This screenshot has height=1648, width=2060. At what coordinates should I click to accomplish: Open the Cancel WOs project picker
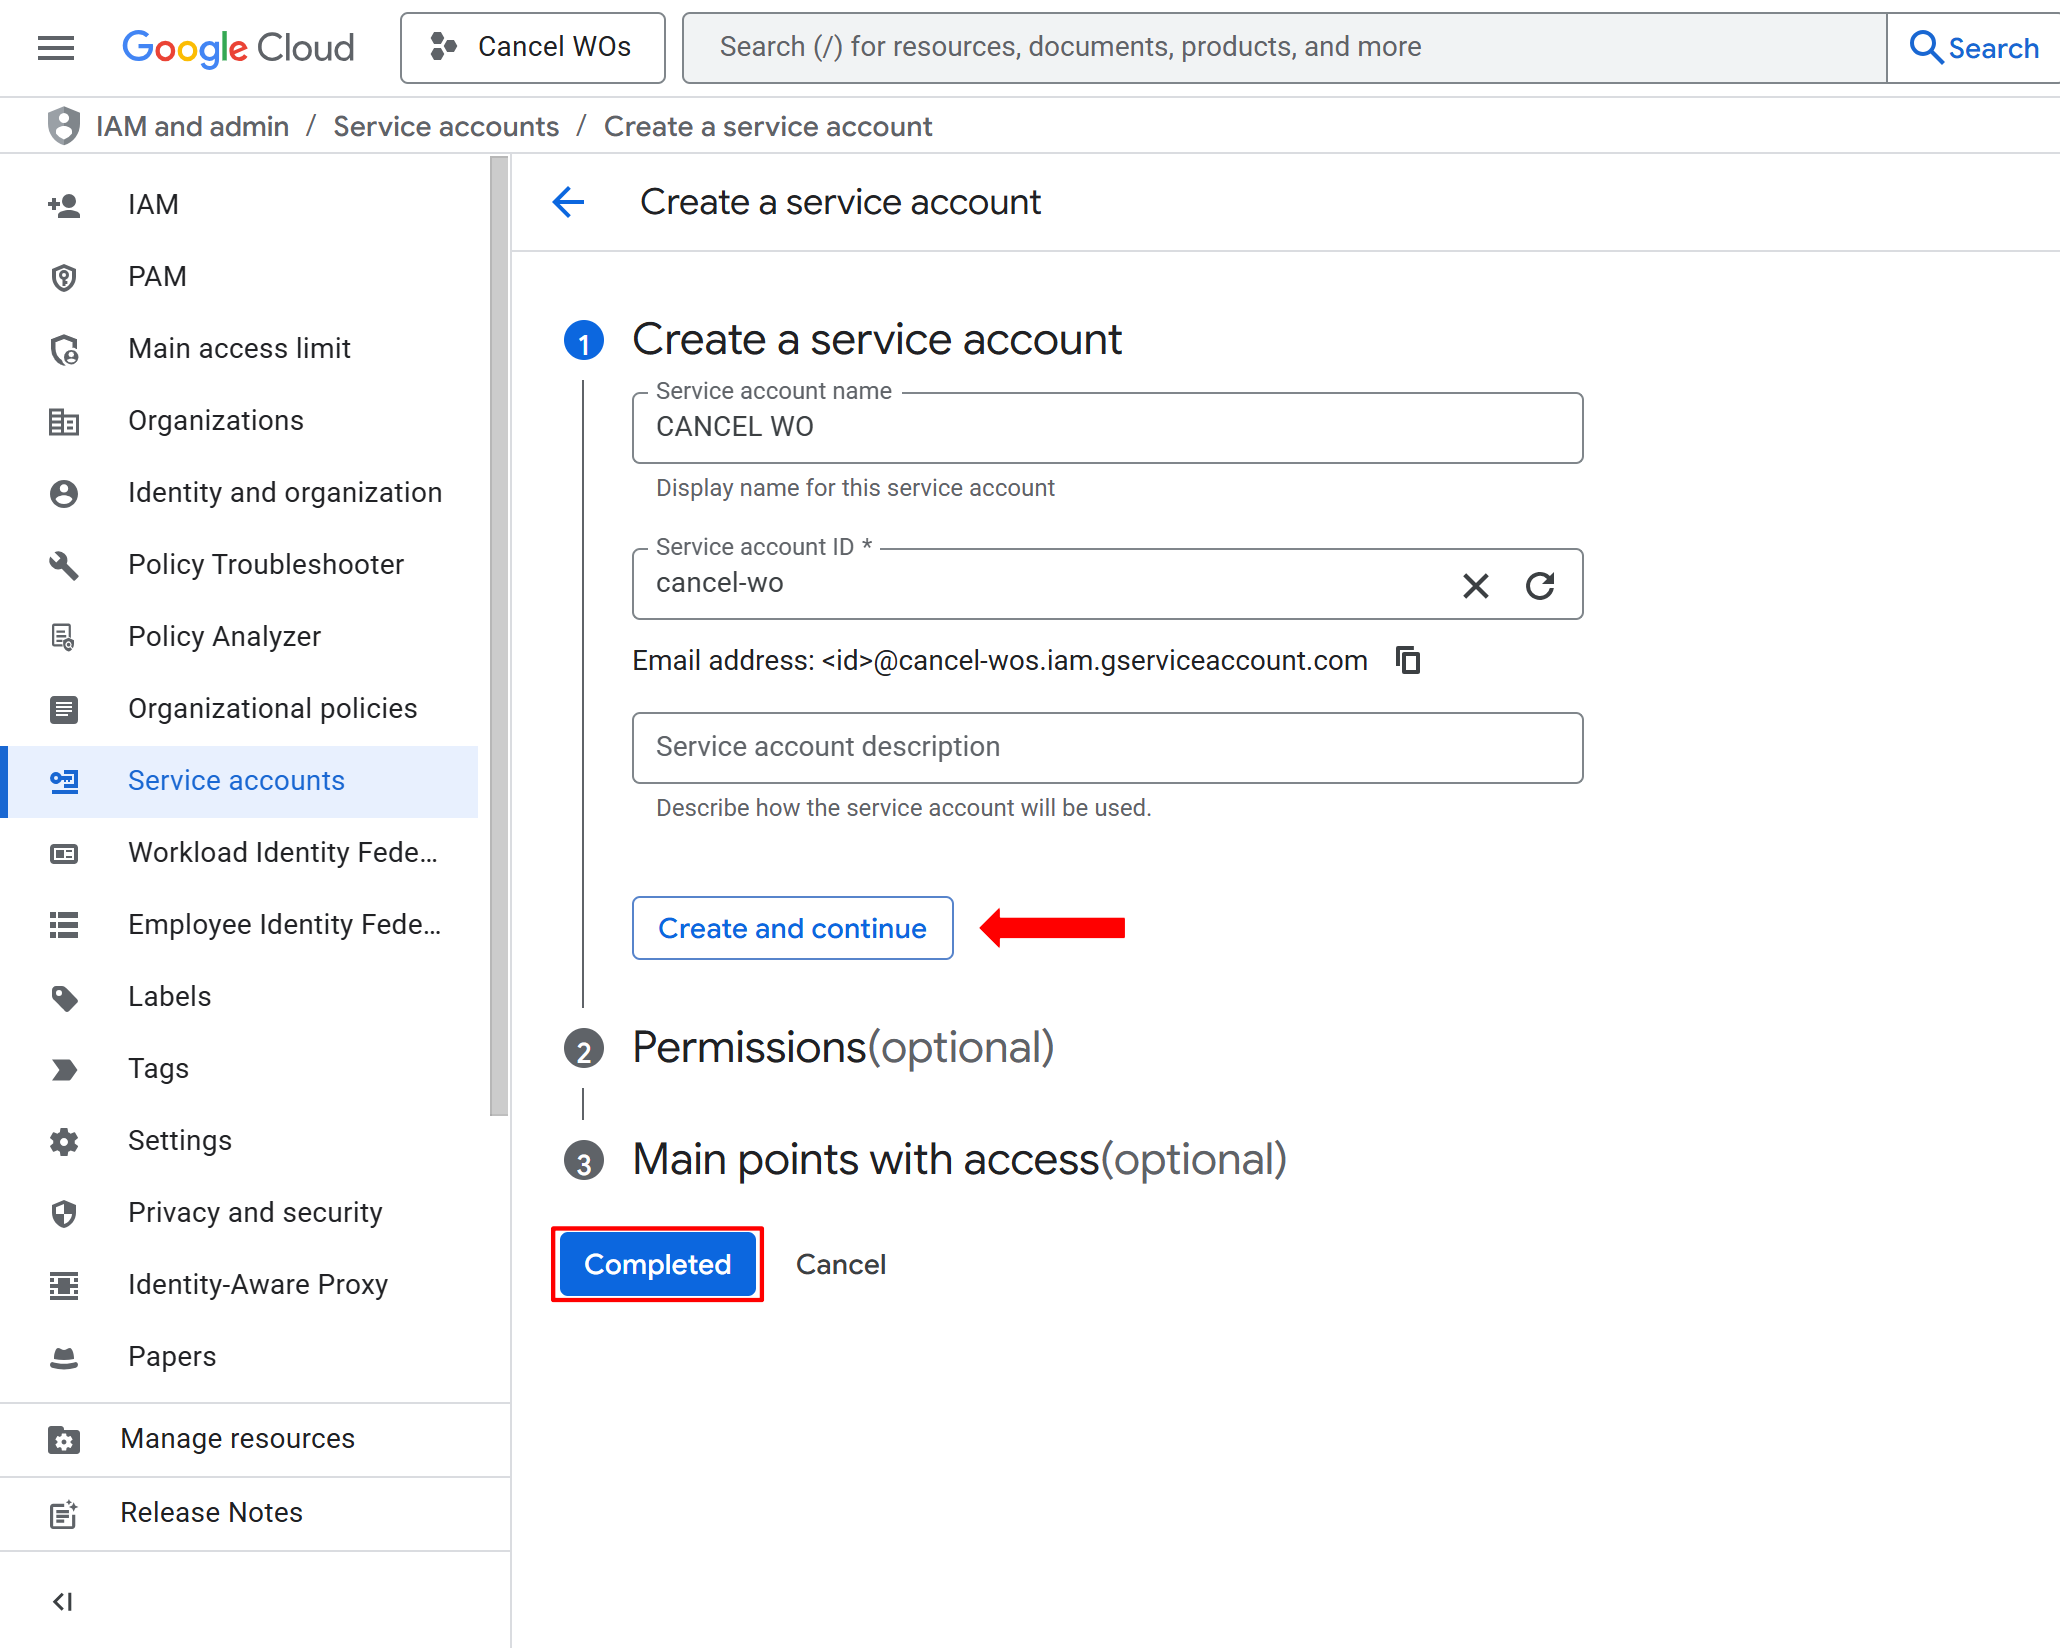[x=532, y=47]
